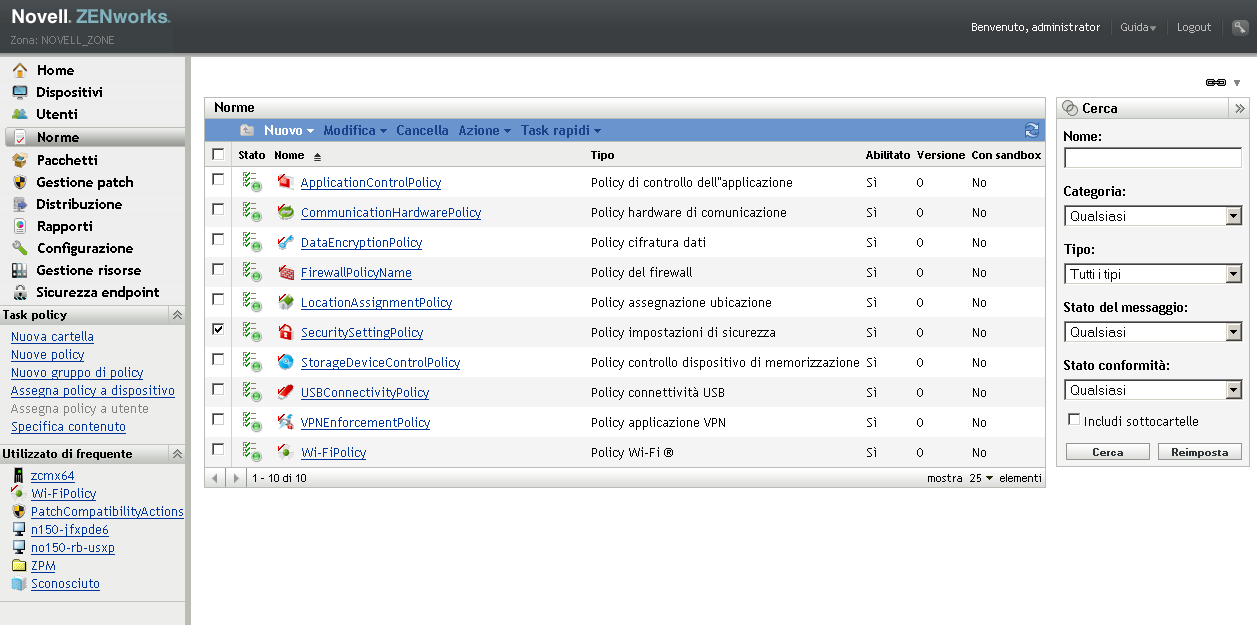The image size is (1257, 625).
Task: Click the FirewallPolicyName red firewall icon
Action: point(285,273)
